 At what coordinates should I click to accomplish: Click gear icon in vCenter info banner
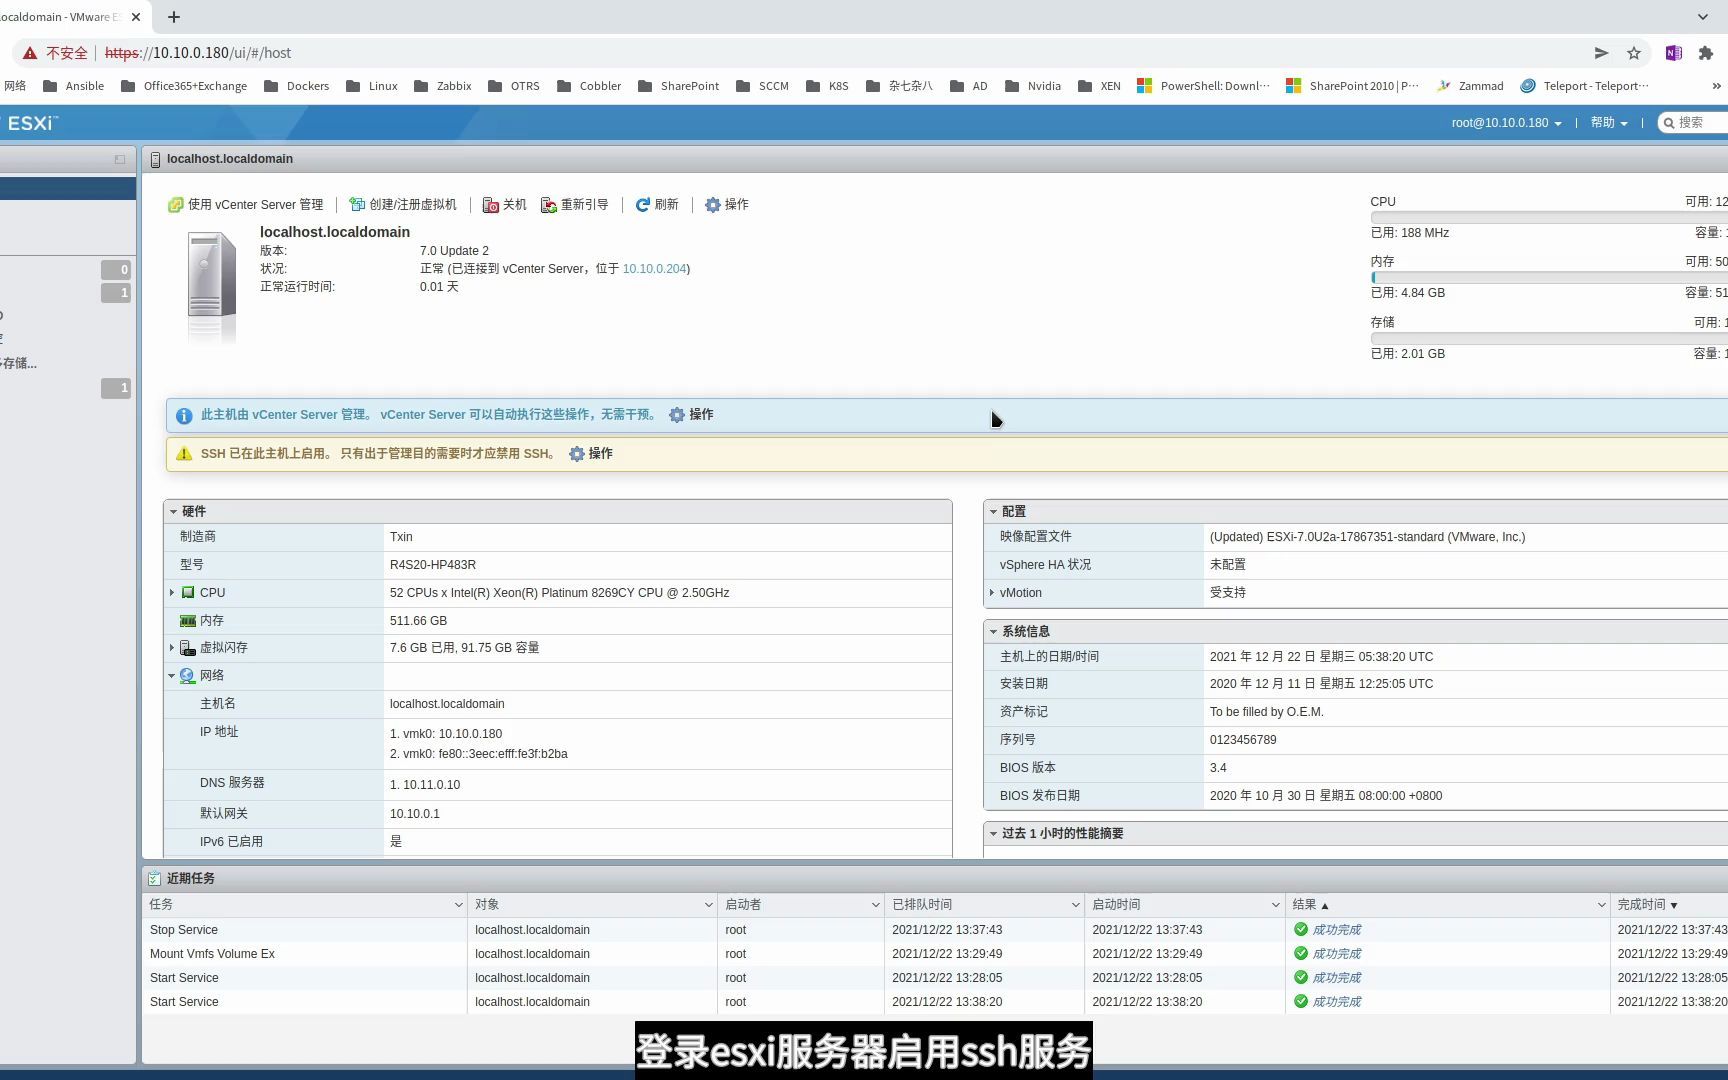pos(677,415)
